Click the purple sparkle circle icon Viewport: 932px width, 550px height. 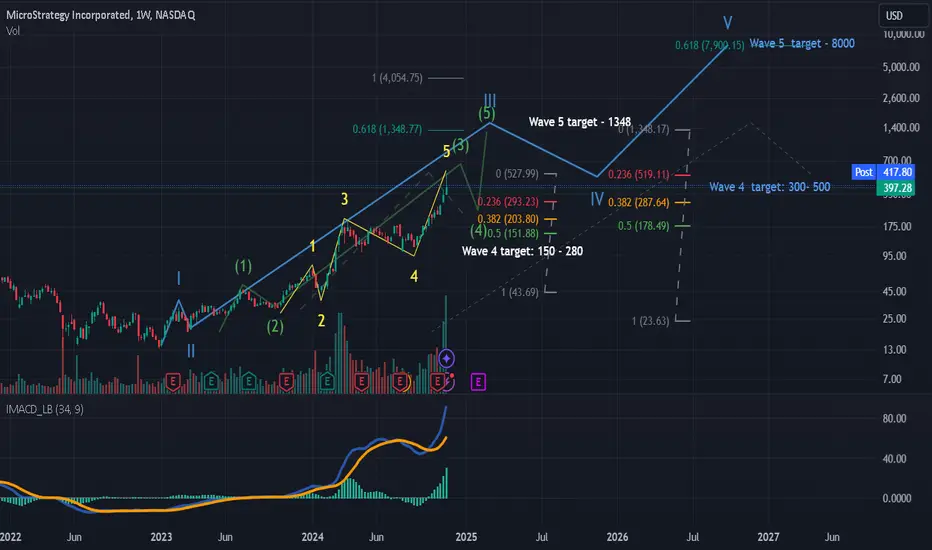click(x=446, y=359)
